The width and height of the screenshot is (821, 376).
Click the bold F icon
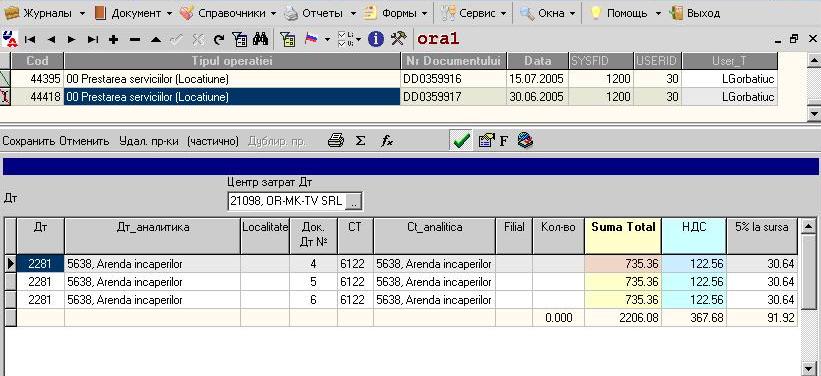pos(504,141)
